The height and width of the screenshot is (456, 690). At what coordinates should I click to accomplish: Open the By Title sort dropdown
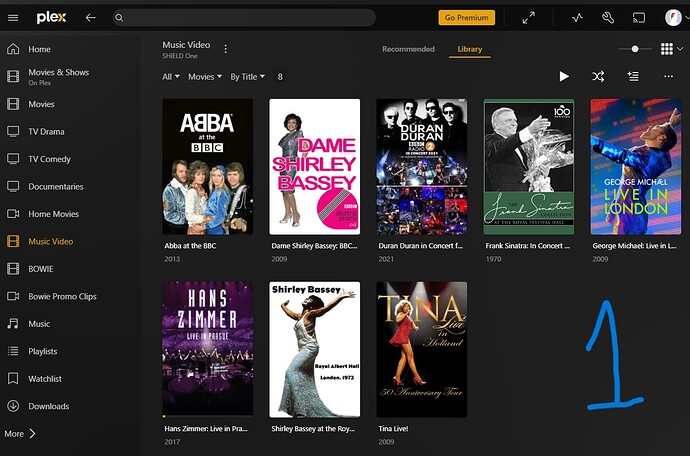[x=247, y=77]
